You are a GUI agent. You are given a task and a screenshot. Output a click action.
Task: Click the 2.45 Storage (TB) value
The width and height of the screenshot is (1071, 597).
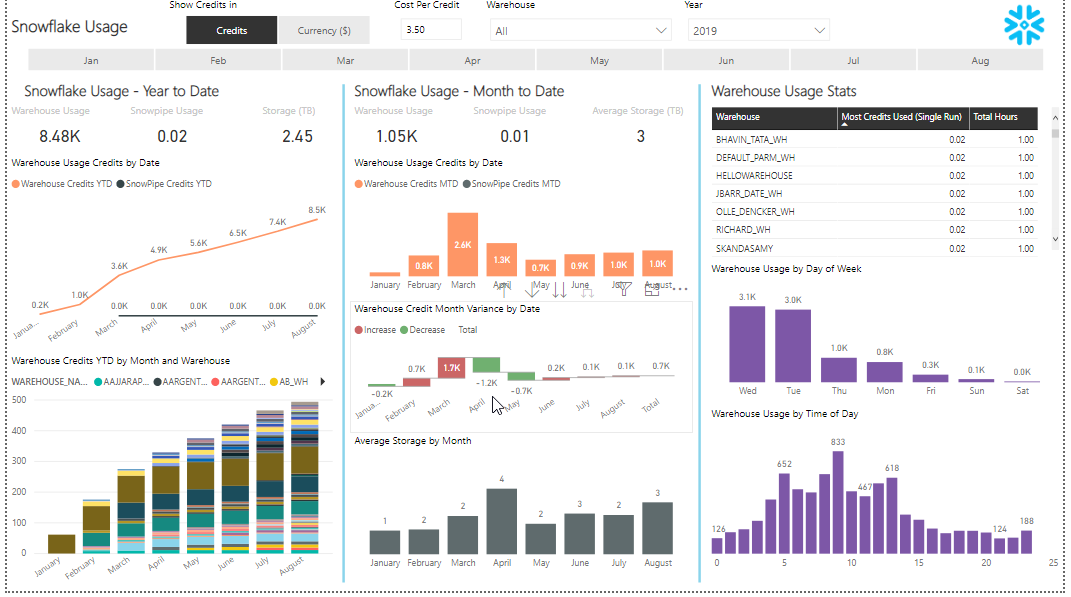coord(297,137)
